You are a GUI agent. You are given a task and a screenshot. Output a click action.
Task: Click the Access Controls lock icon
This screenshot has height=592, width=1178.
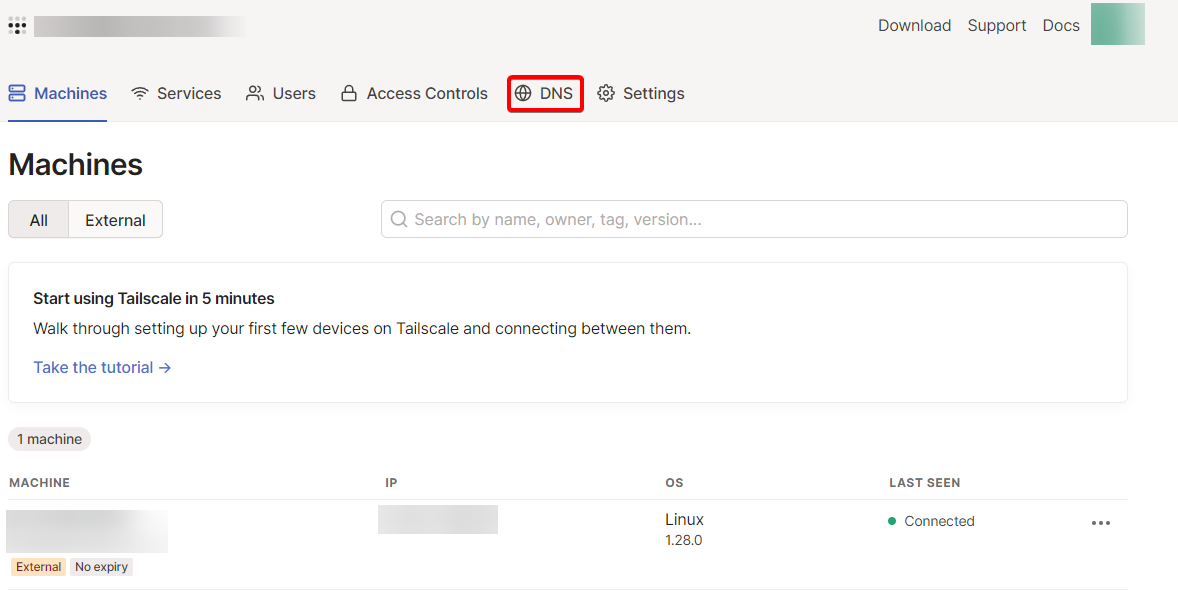coord(349,93)
